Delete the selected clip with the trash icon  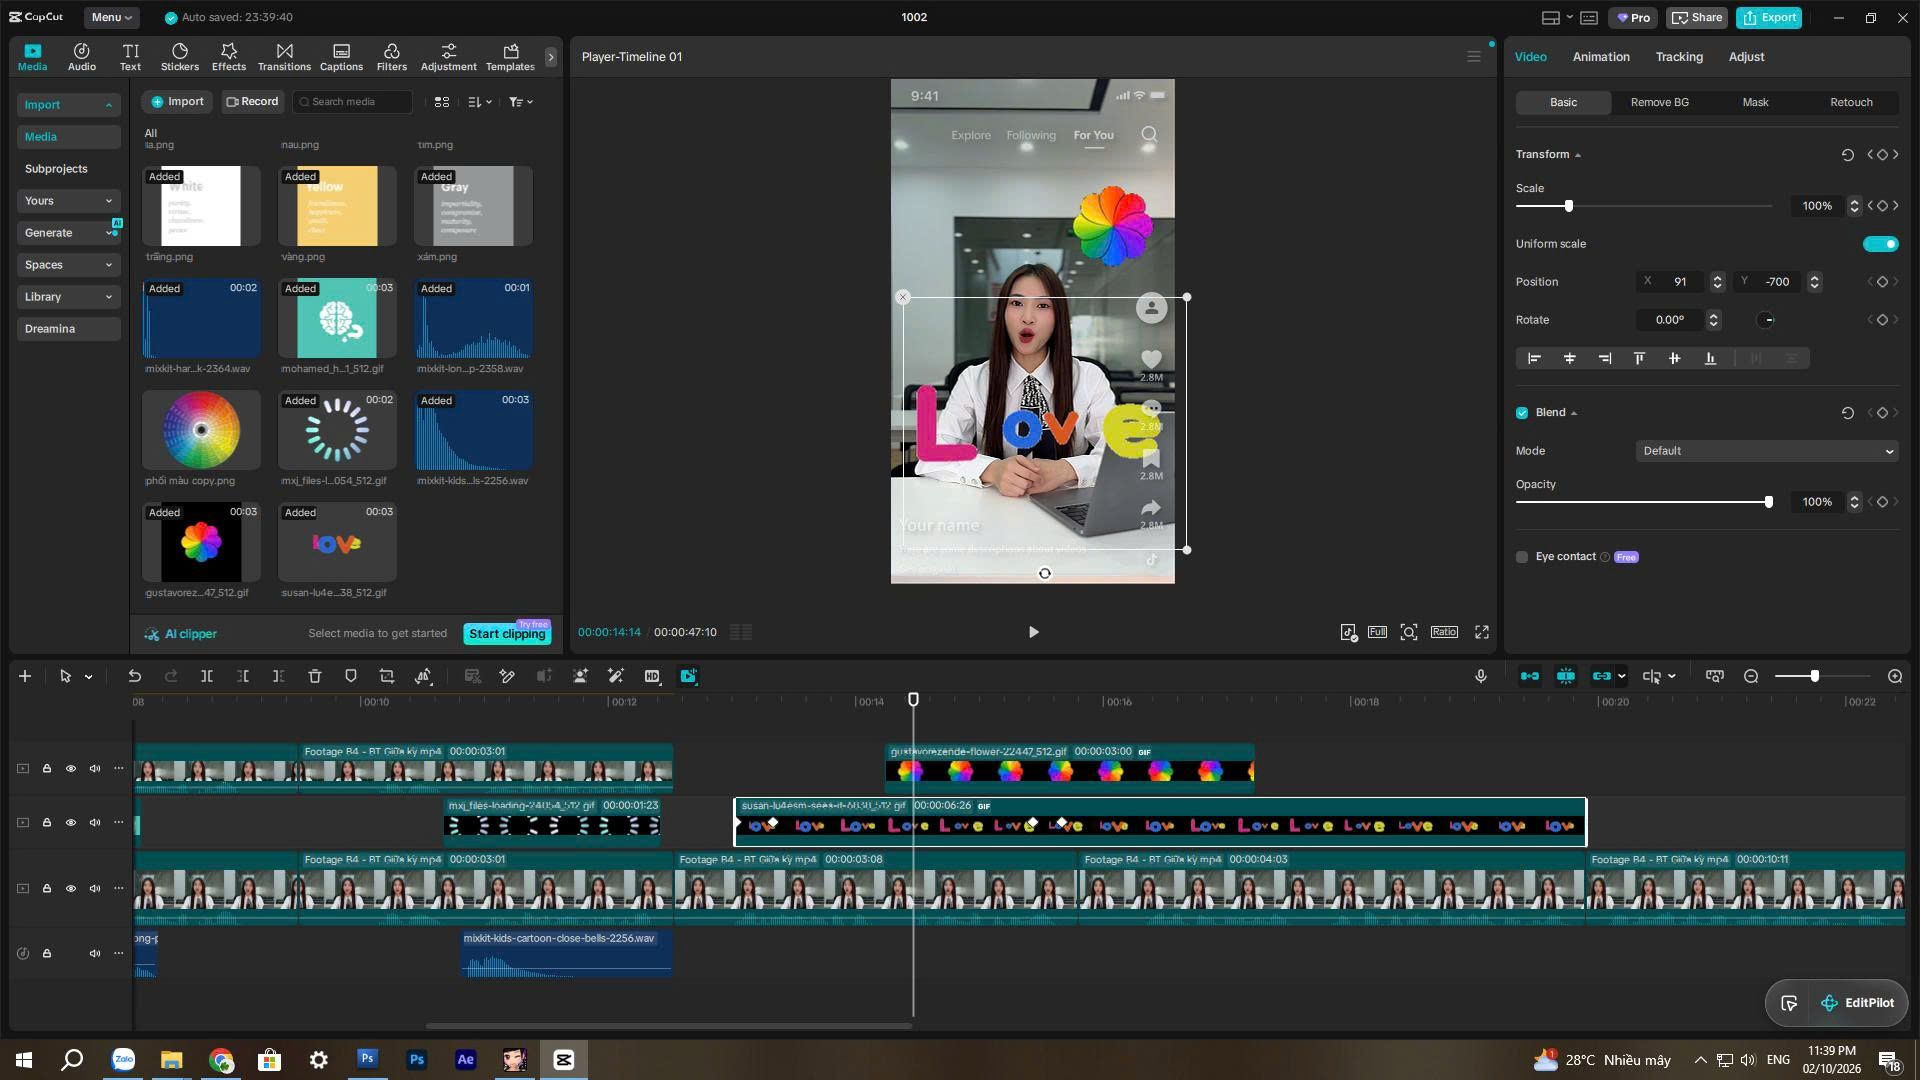(x=315, y=677)
